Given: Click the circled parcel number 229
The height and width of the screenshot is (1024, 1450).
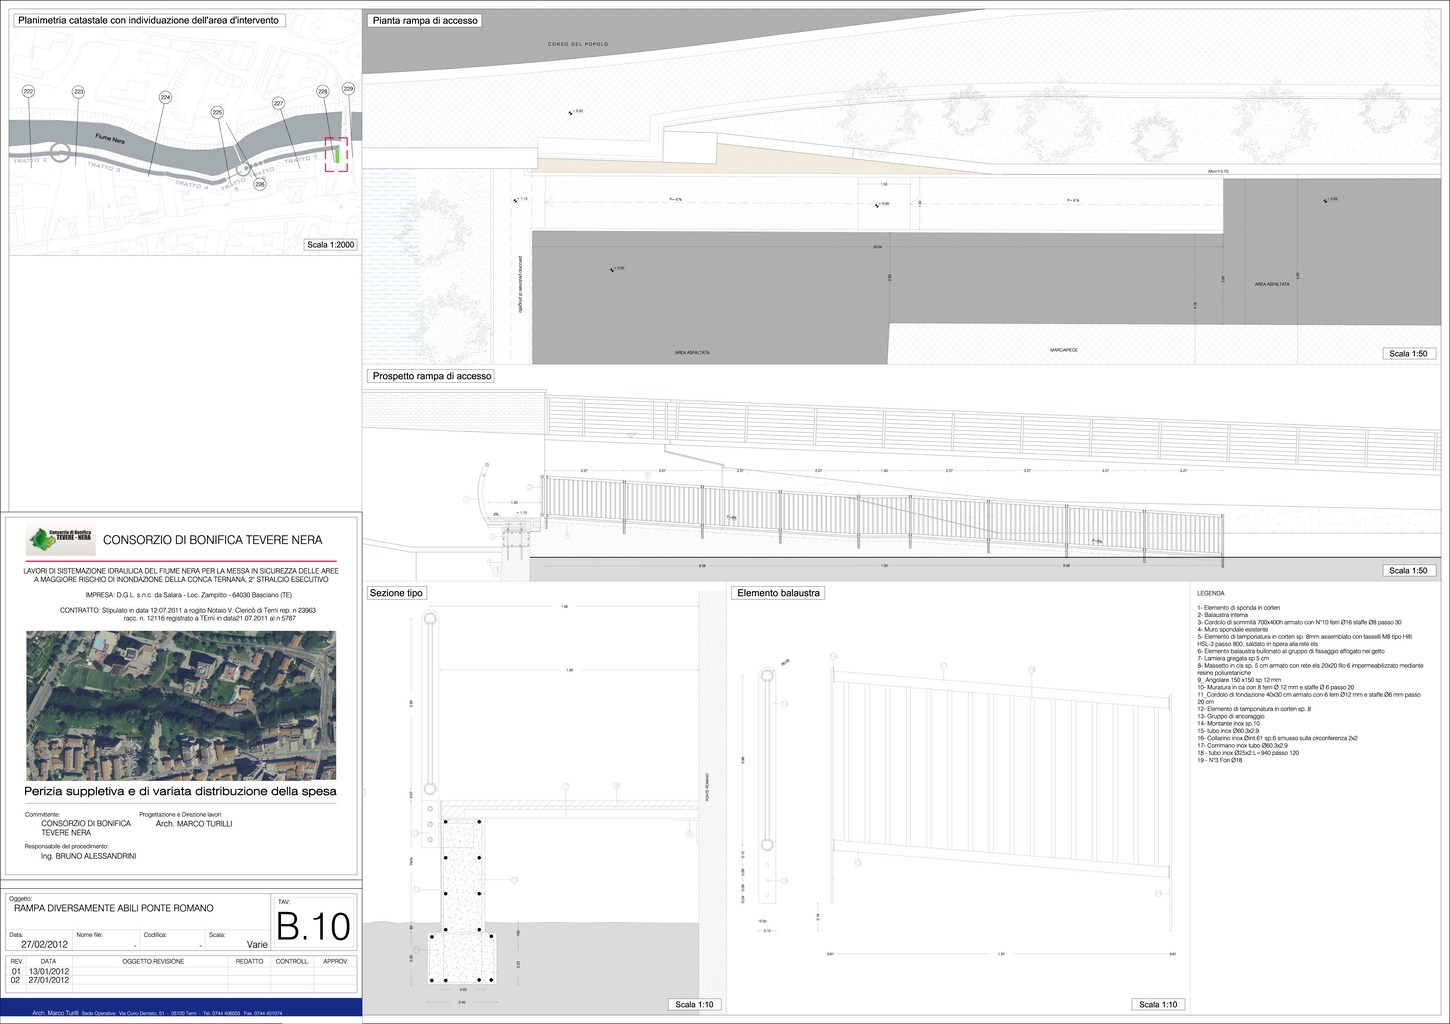Looking at the screenshot, I should [348, 89].
